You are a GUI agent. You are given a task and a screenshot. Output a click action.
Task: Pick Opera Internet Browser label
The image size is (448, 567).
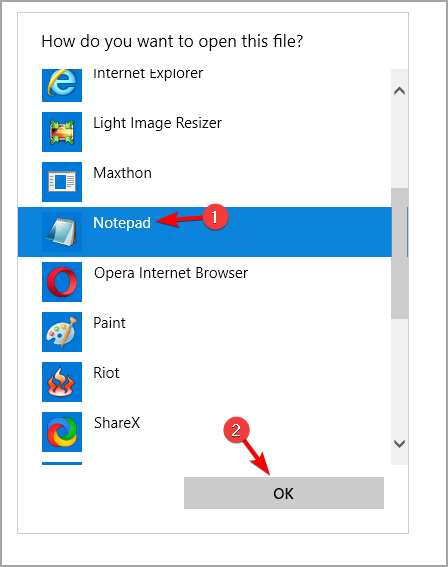click(171, 273)
